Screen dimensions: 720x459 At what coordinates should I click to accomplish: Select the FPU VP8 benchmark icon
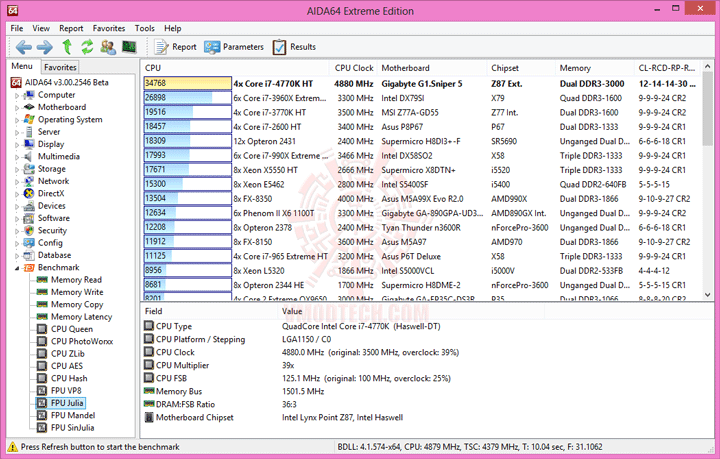coord(42,391)
